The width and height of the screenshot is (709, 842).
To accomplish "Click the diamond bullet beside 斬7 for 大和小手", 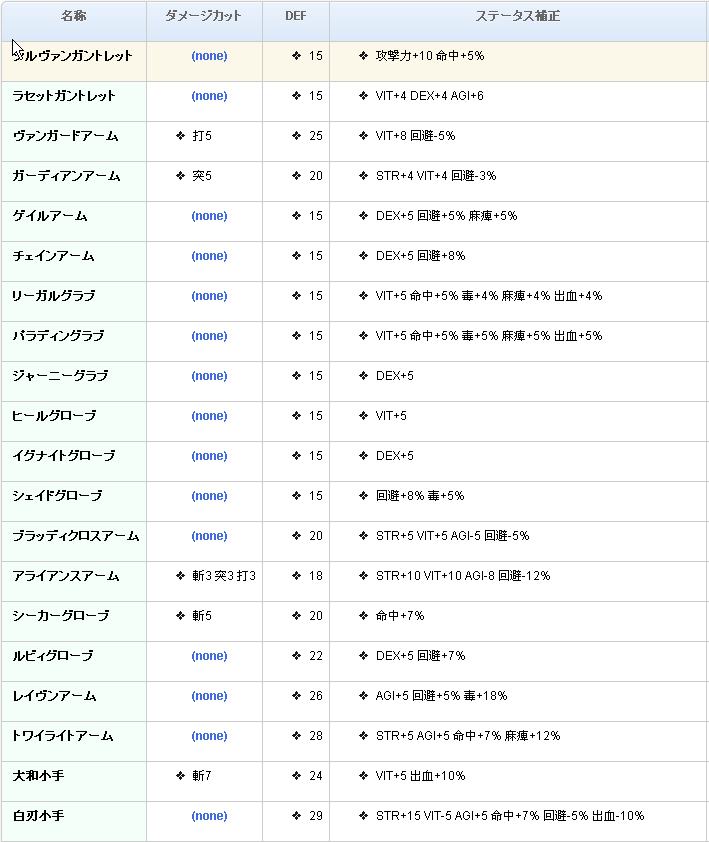I will tap(180, 776).
